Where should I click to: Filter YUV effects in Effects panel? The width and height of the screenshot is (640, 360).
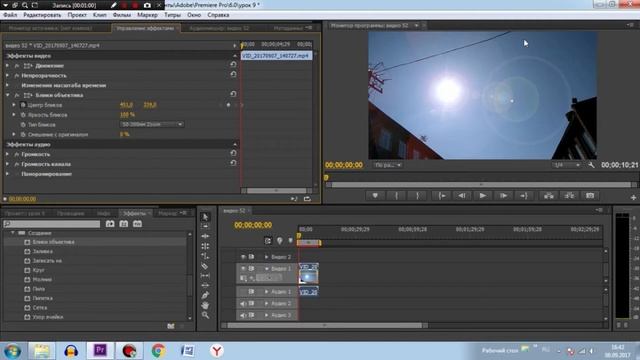coord(137,224)
